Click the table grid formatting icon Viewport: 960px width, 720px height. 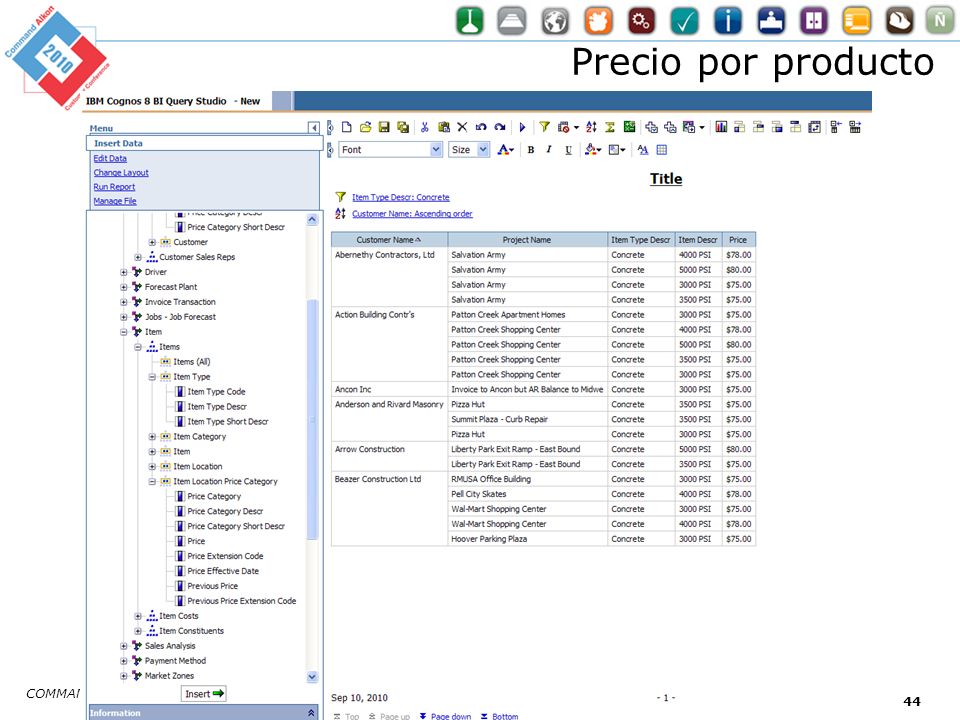pos(661,149)
